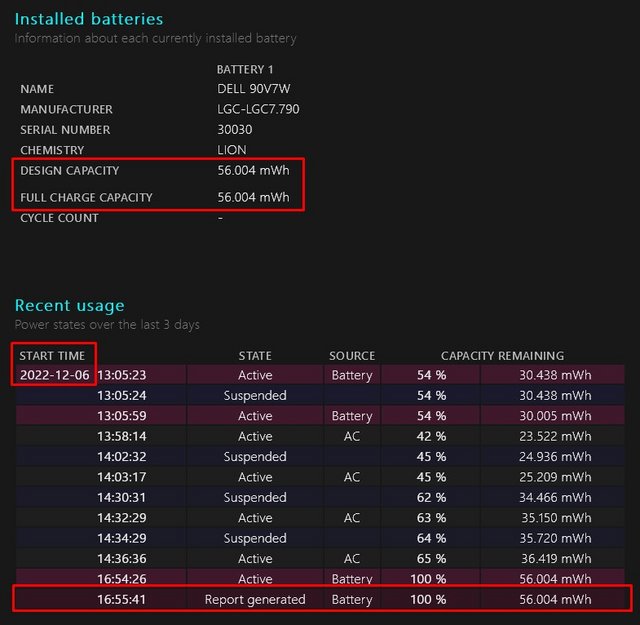Image resolution: width=640 pixels, height=625 pixels.
Task: Select the time '14:02:32'
Action: tap(122, 456)
